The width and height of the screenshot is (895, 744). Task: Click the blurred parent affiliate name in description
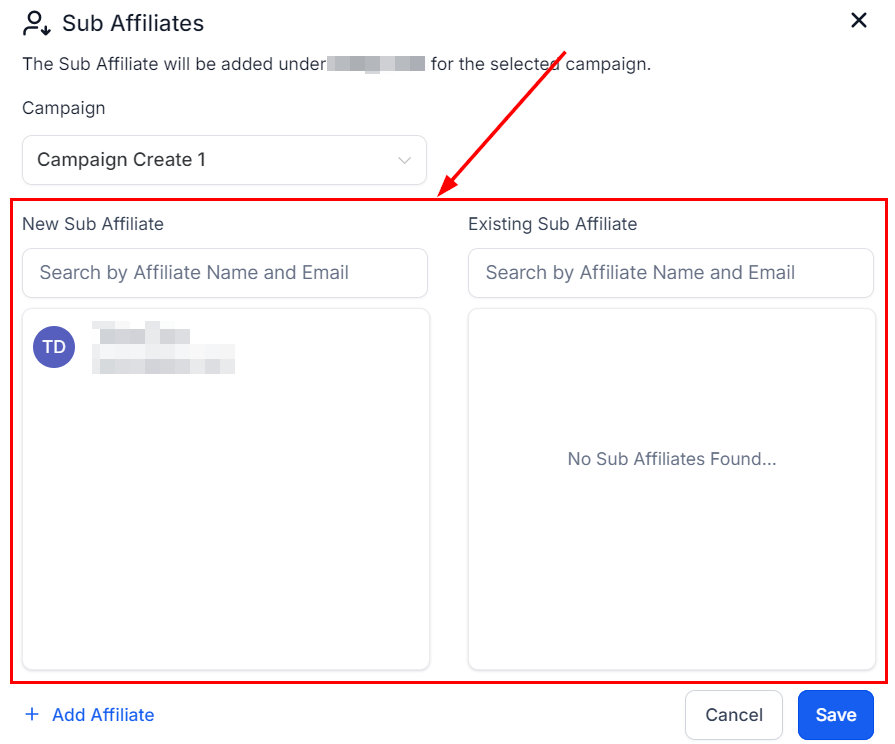[377, 64]
